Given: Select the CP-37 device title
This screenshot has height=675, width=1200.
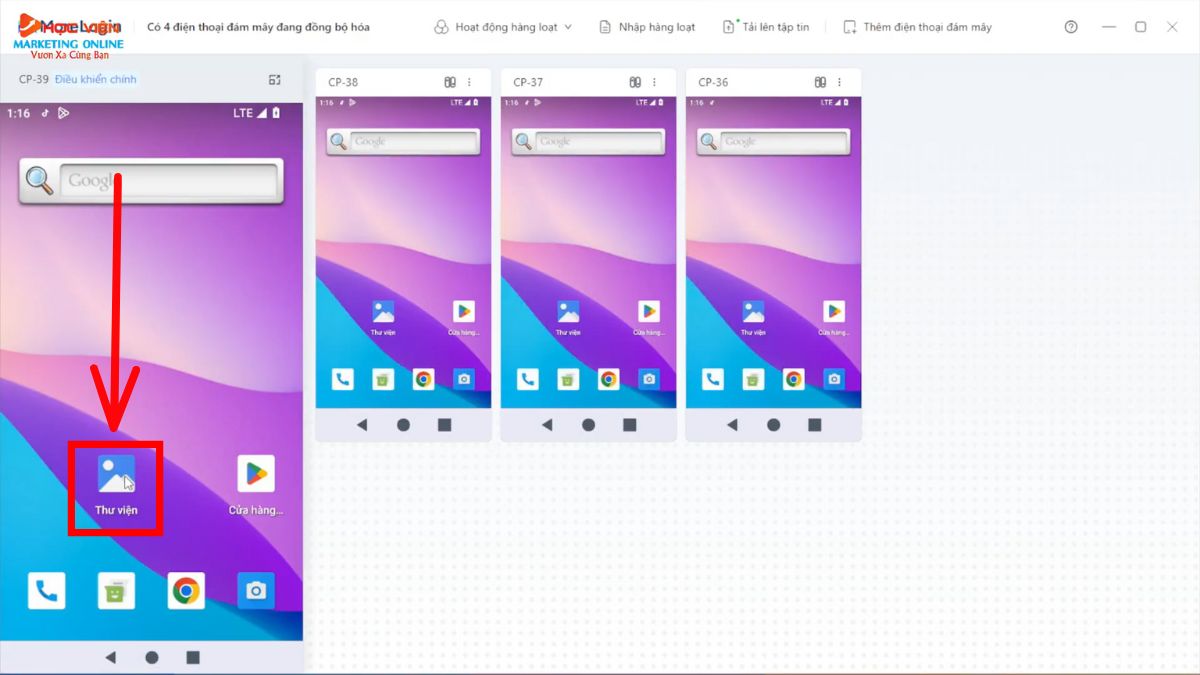Looking at the screenshot, I should [528, 82].
